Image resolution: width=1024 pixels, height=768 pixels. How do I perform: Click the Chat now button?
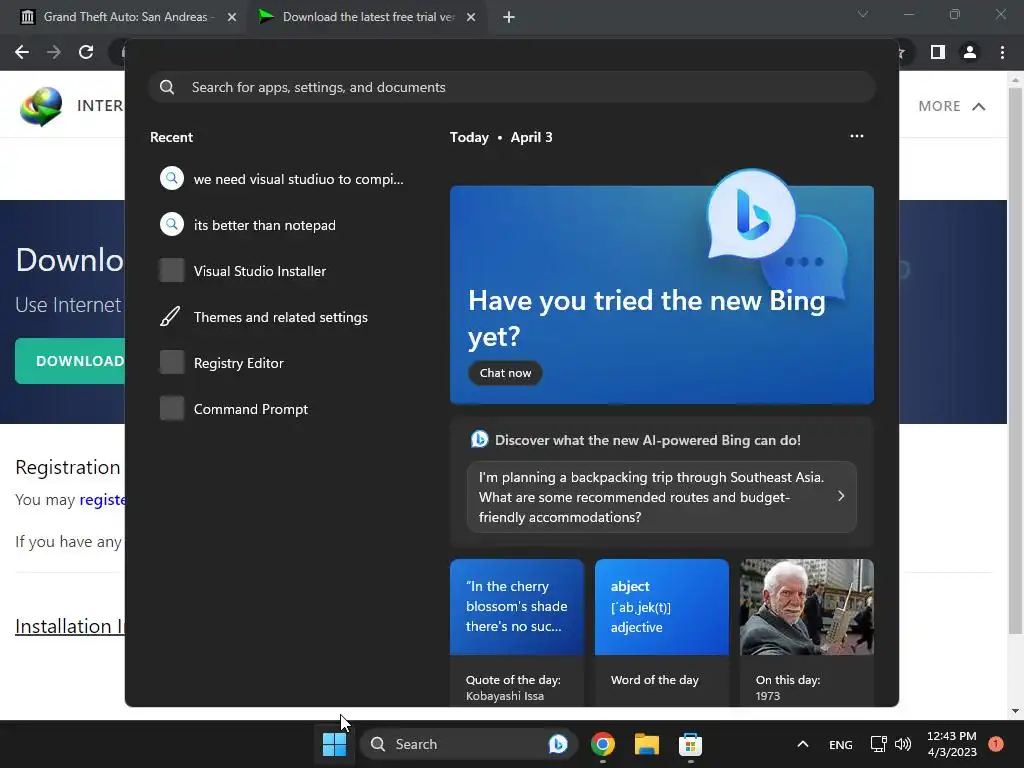coord(505,373)
